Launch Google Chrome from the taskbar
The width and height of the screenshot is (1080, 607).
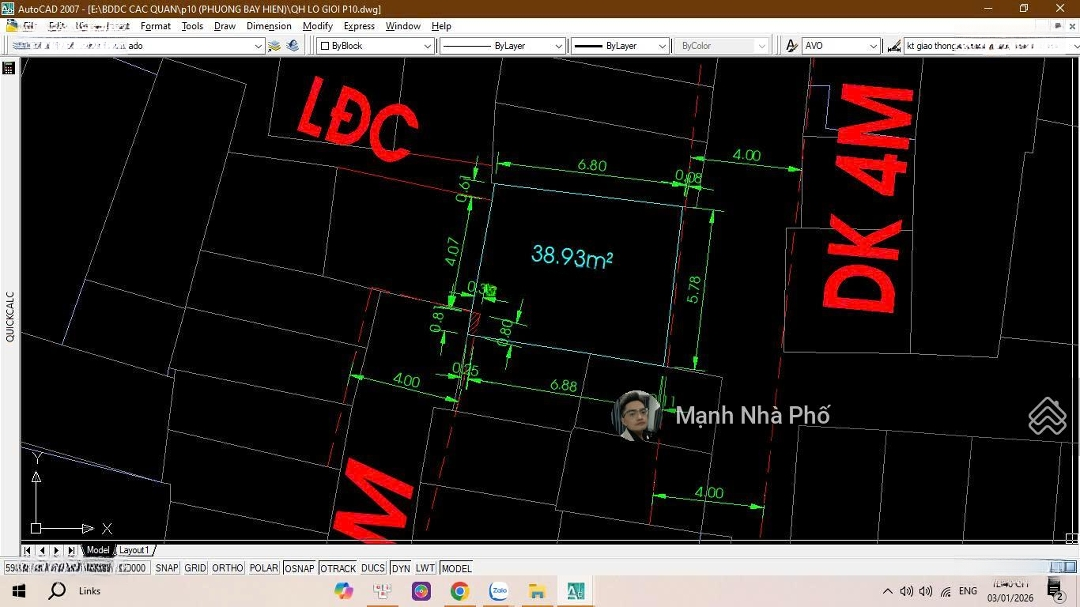(x=459, y=591)
